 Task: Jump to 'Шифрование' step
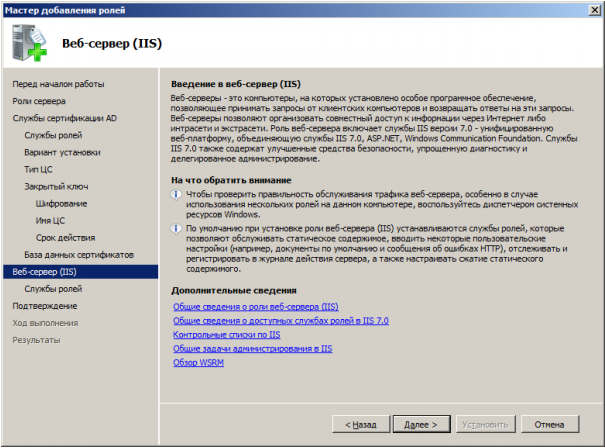point(61,203)
